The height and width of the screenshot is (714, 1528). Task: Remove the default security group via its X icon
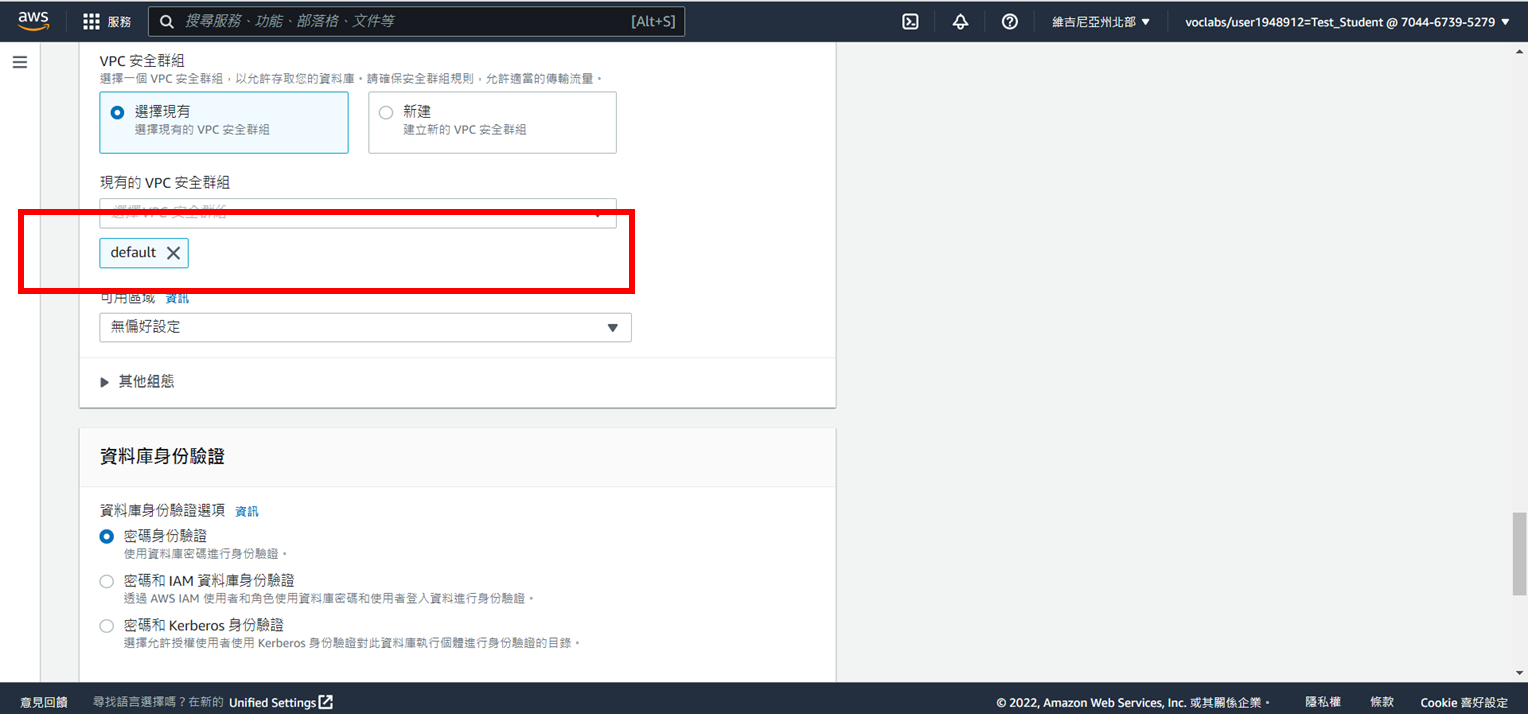point(176,252)
